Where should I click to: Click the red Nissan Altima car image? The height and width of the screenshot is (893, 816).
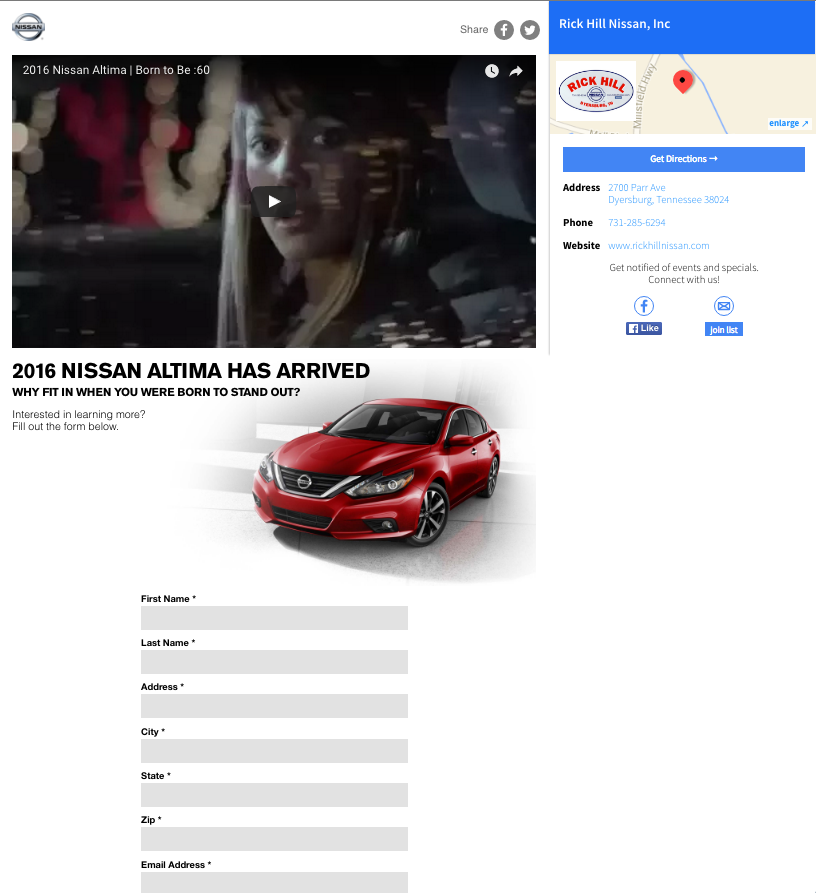[x=376, y=472]
